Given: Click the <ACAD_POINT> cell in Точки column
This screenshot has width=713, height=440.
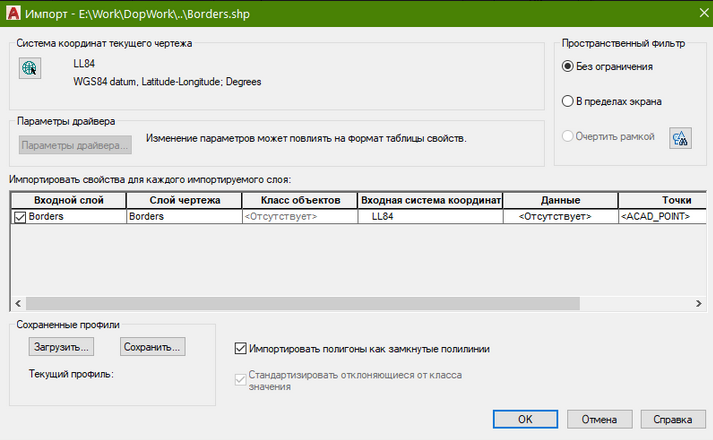Looking at the screenshot, I should point(655,216).
